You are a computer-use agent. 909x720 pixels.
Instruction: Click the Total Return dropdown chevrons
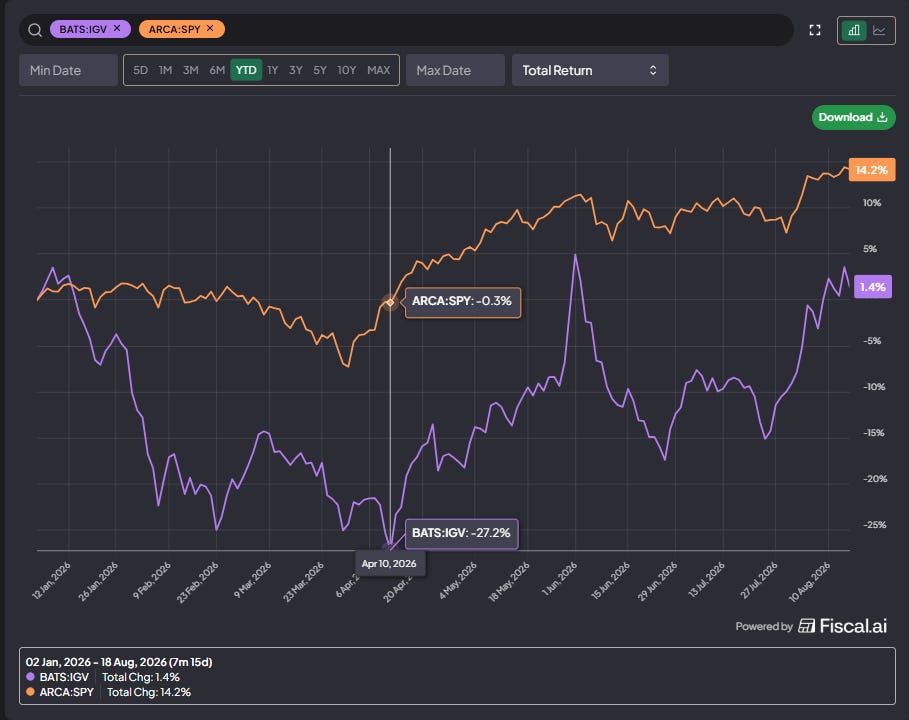653,70
